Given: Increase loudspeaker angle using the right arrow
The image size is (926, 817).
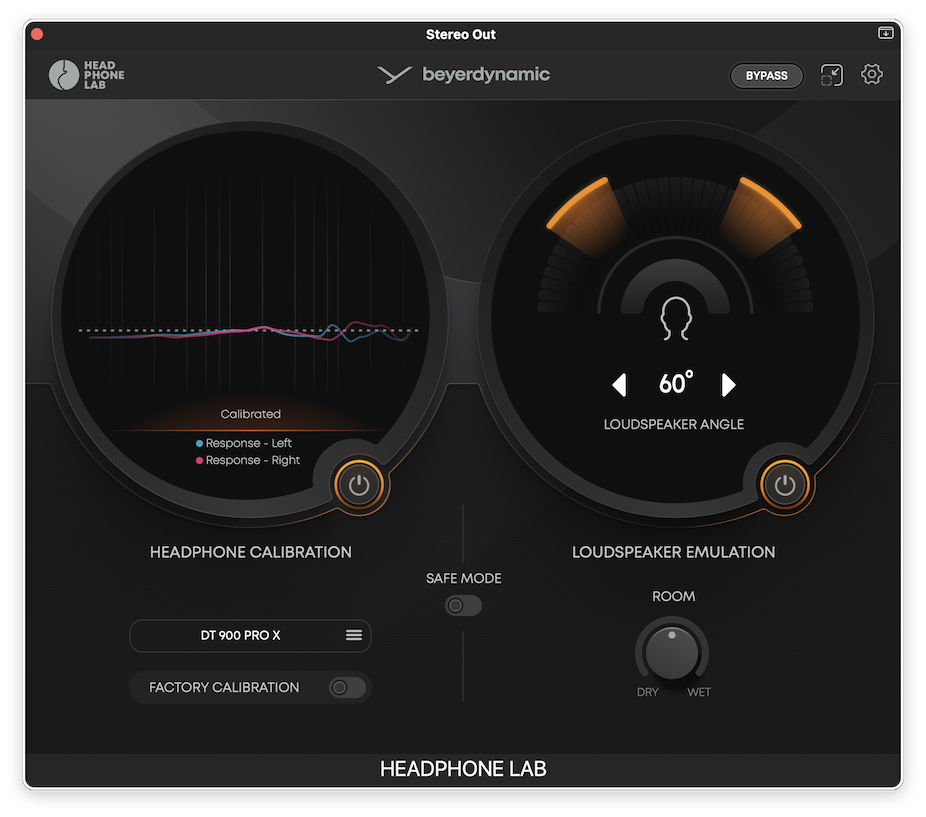Looking at the screenshot, I should (x=729, y=385).
